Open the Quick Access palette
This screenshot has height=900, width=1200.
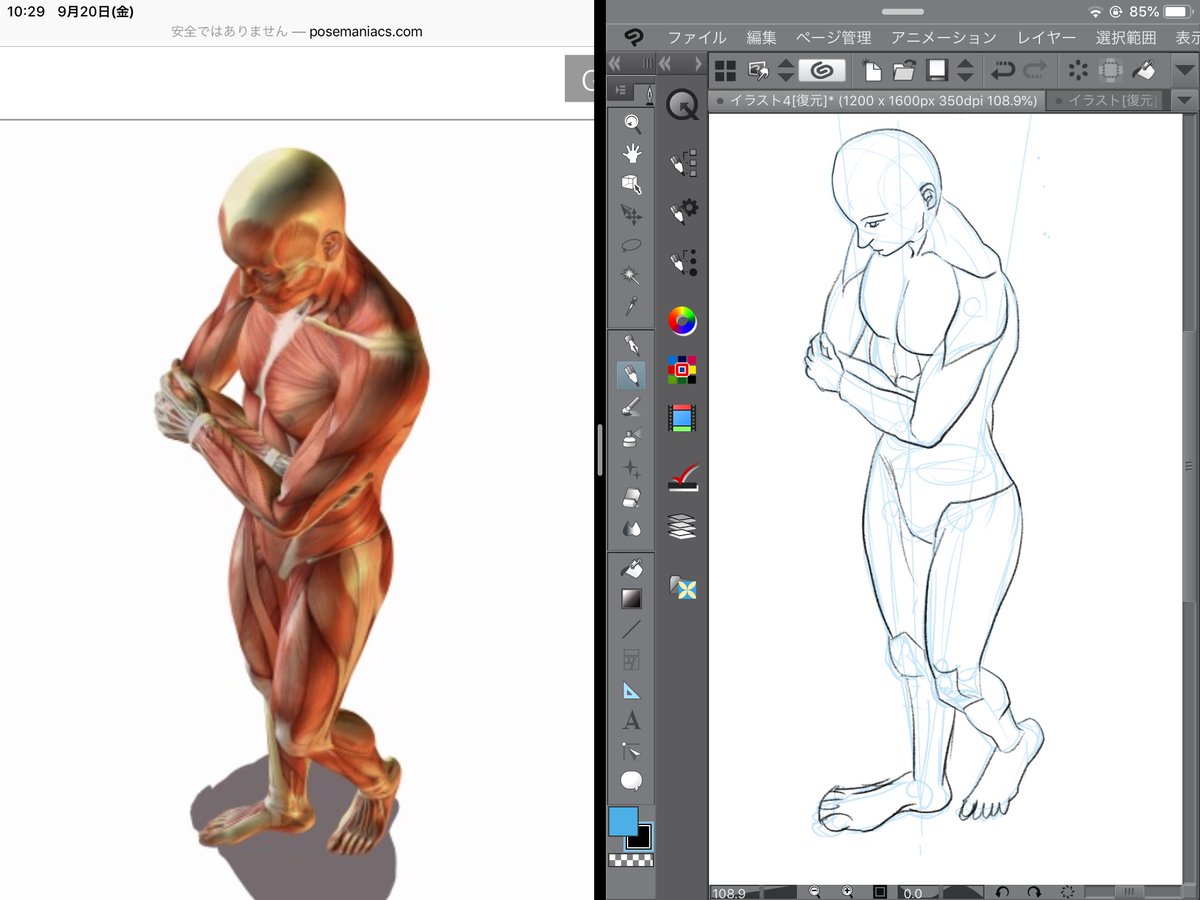pos(683,104)
